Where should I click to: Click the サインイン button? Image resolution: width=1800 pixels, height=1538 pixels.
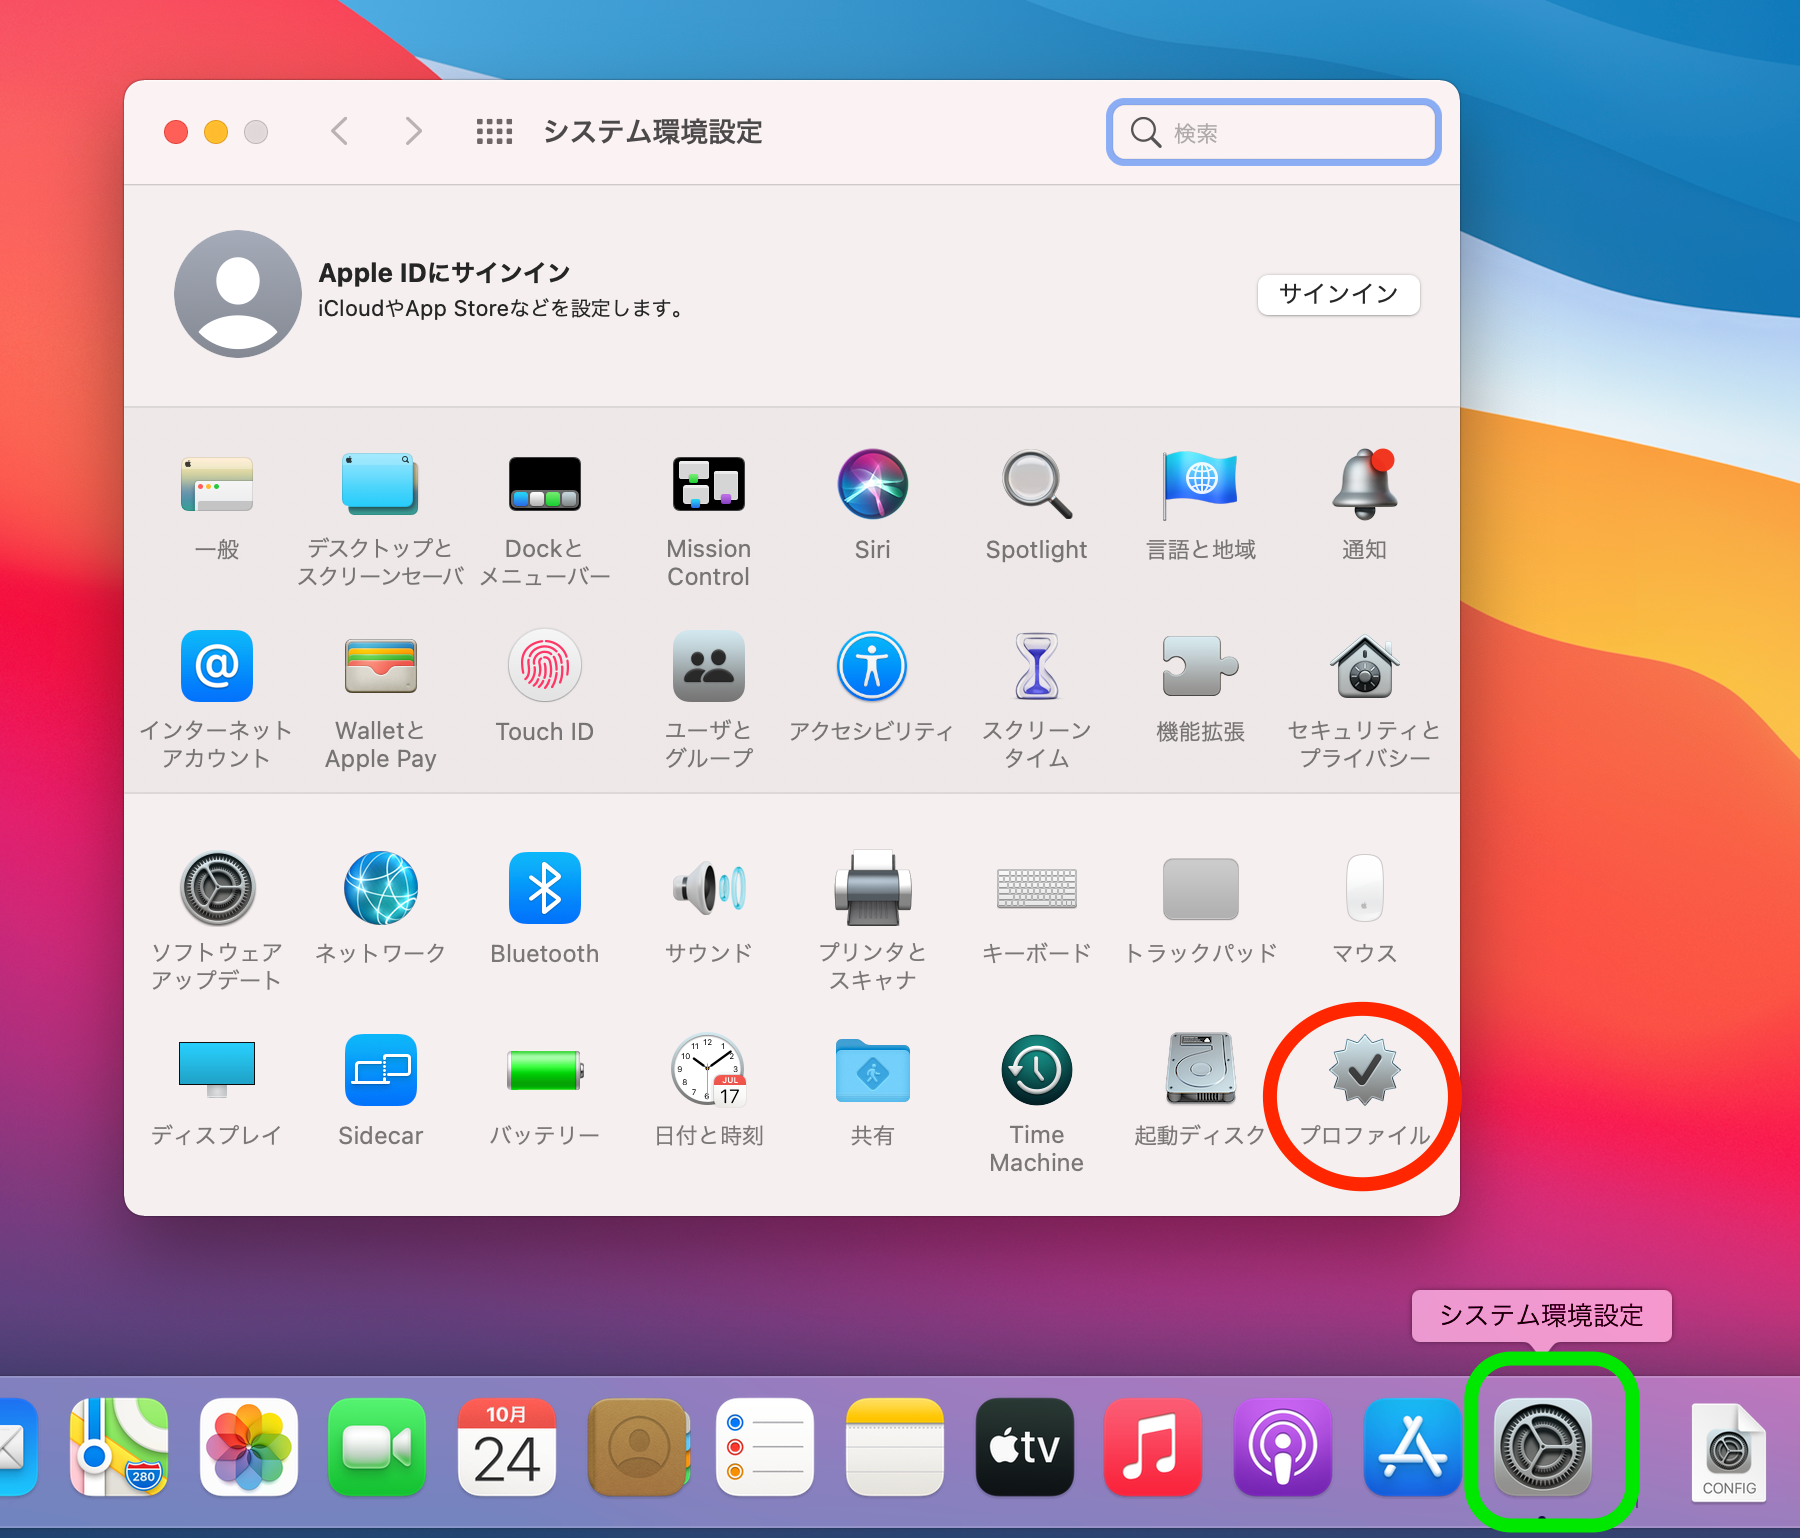[1338, 294]
